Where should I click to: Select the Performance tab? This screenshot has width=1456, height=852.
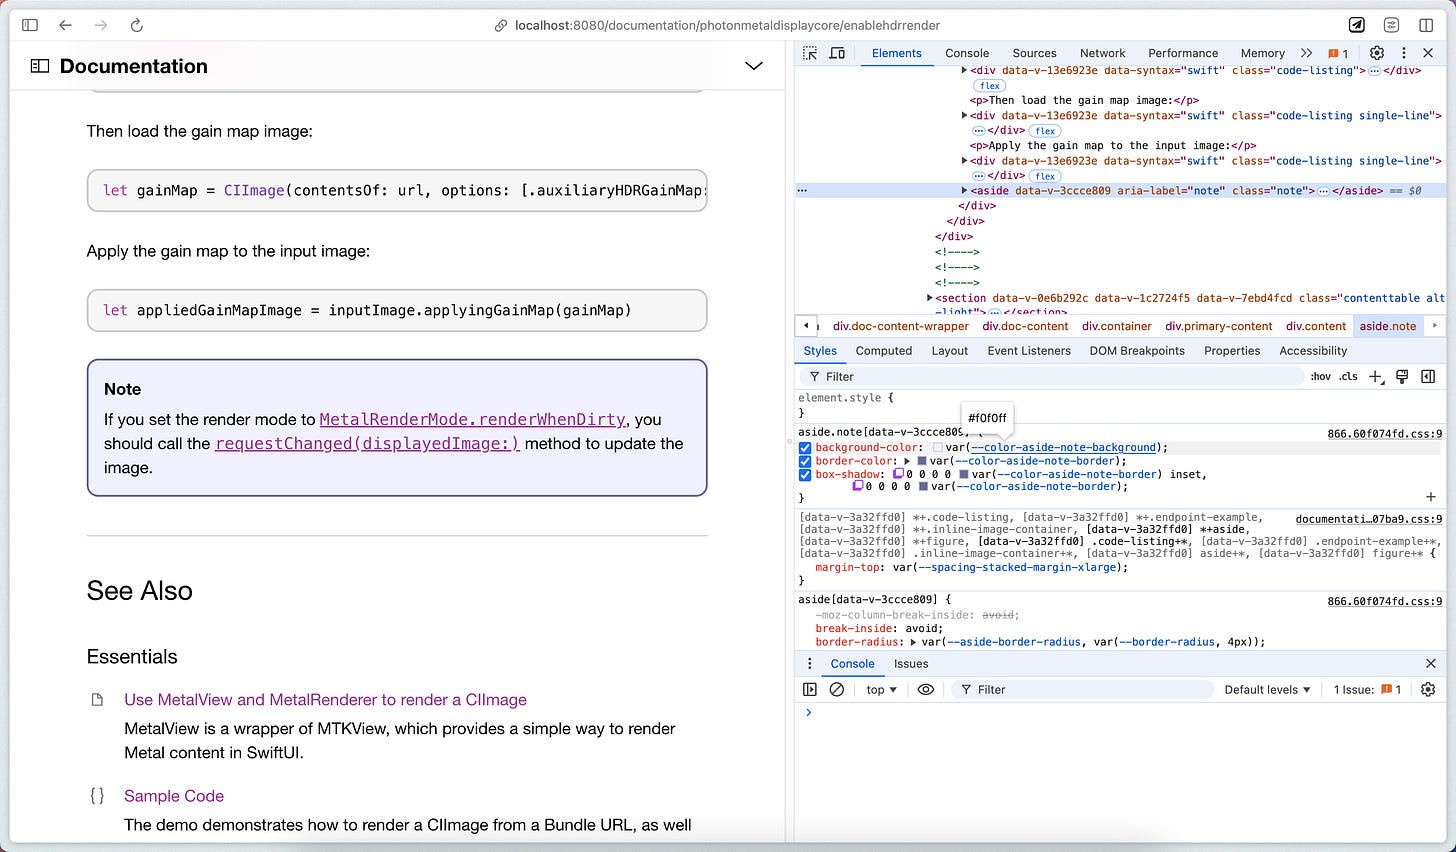[x=1183, y=53]
